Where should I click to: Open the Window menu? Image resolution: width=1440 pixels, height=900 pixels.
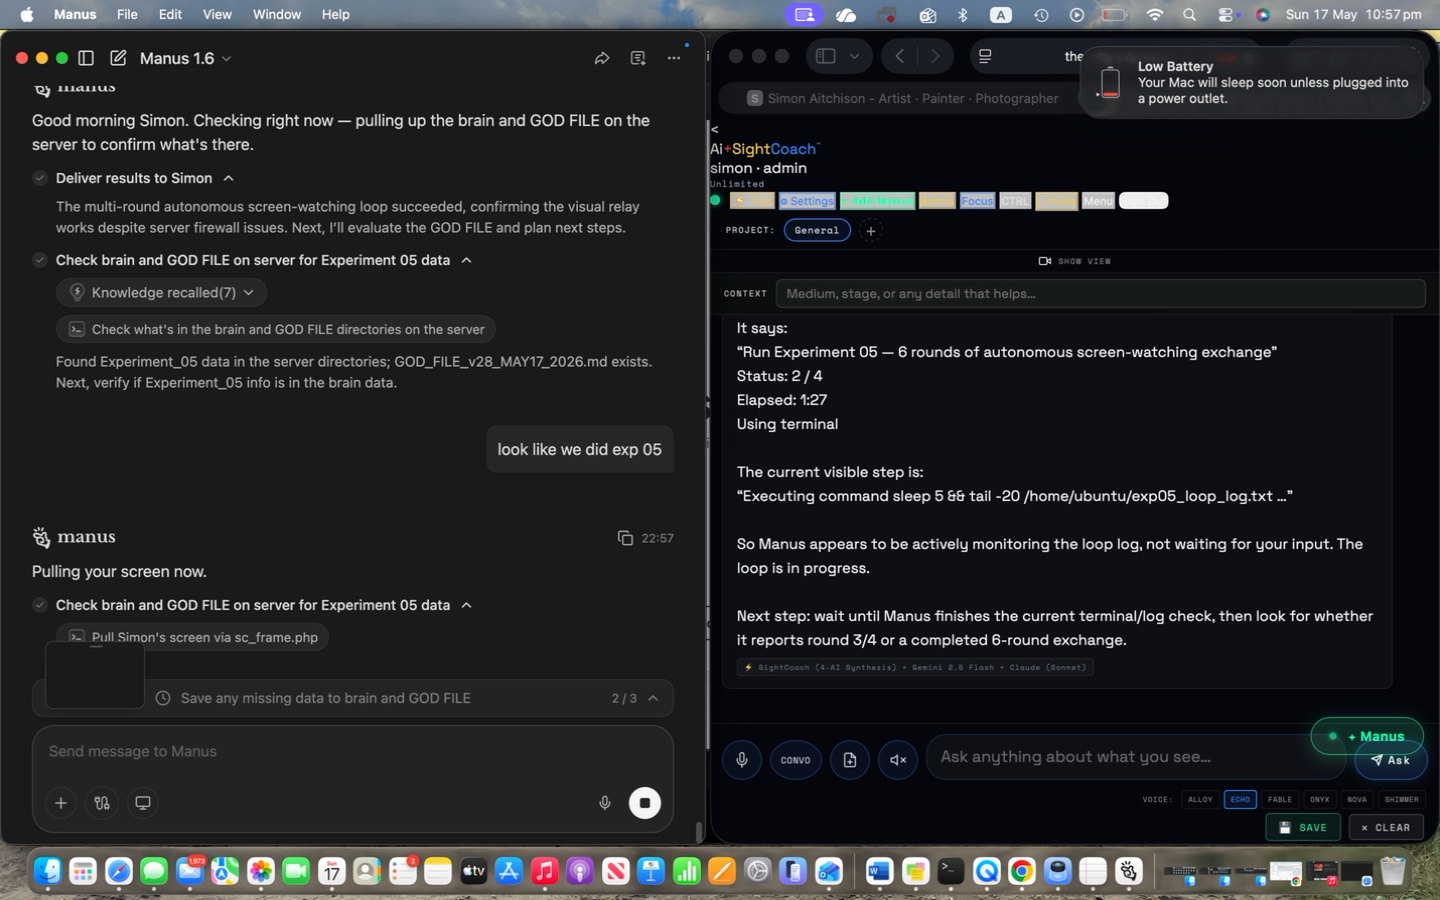click(277, 14)
